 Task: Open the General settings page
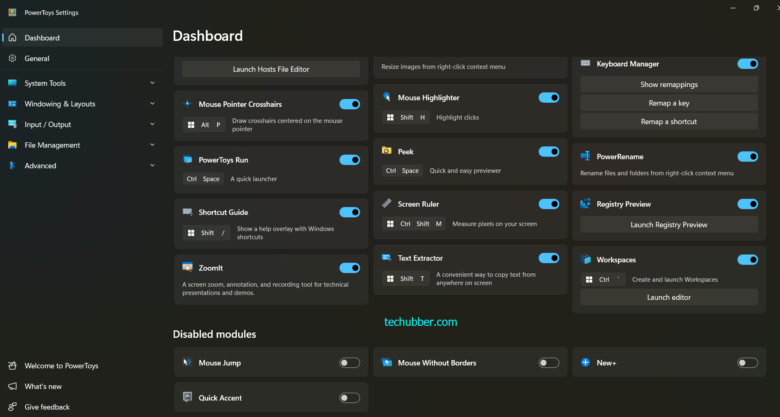[x=82, y=58]
